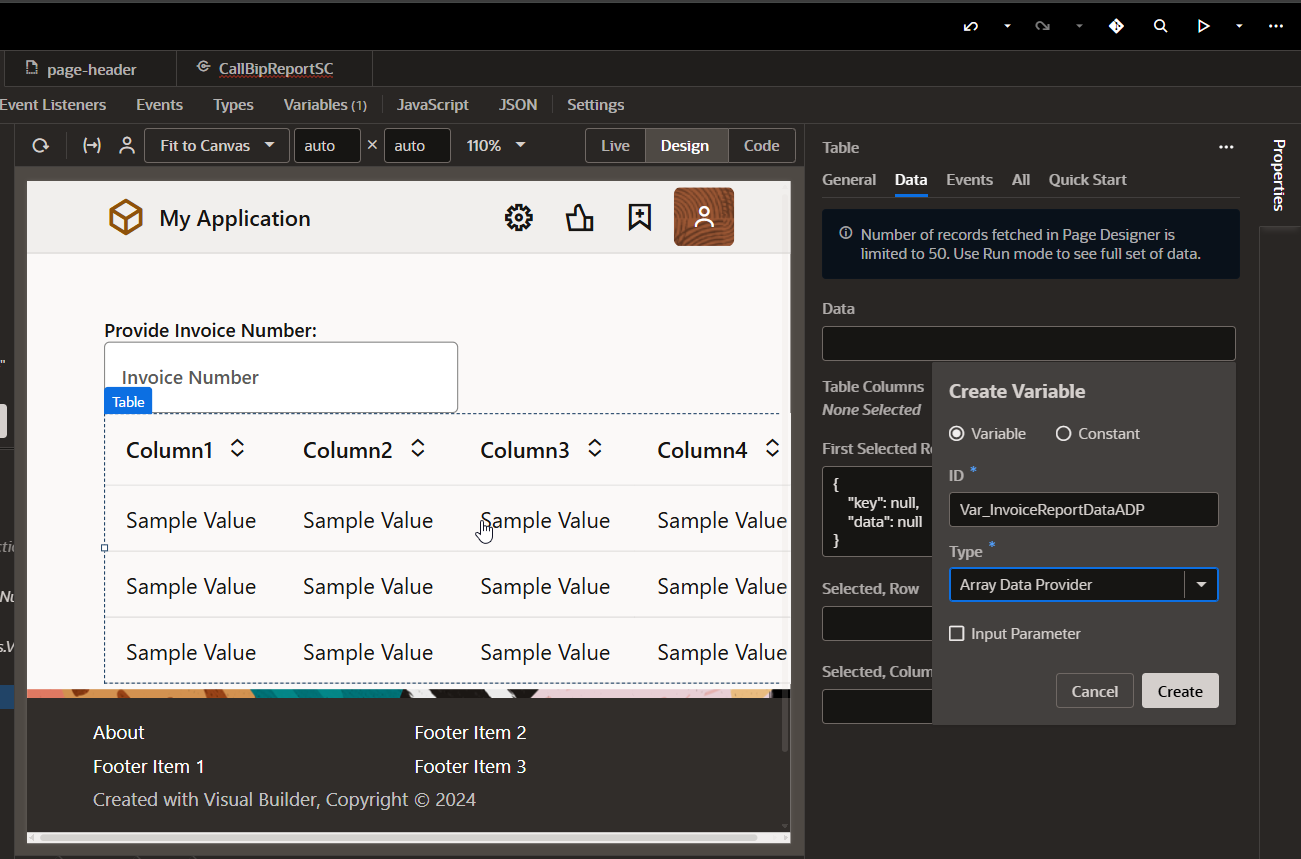Click the page input parameters icon
The height and width of the screenshot is (859, 1301).
[91, 145]
